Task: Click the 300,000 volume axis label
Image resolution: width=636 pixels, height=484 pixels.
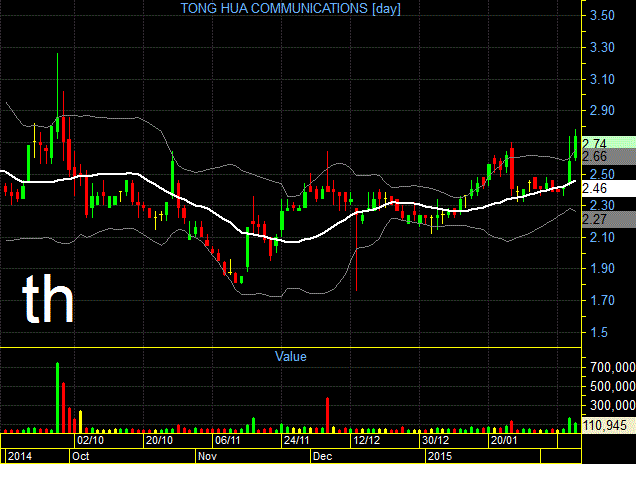Action: [x=612, y=405]
